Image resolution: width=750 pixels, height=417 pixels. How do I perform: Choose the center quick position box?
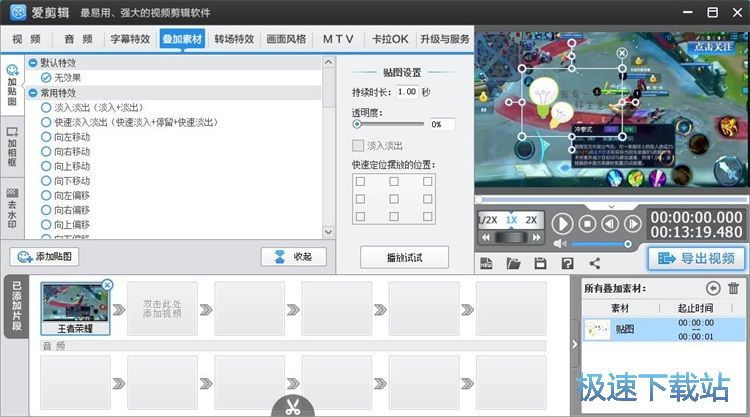pyautogui.click(x=394, y=199)
